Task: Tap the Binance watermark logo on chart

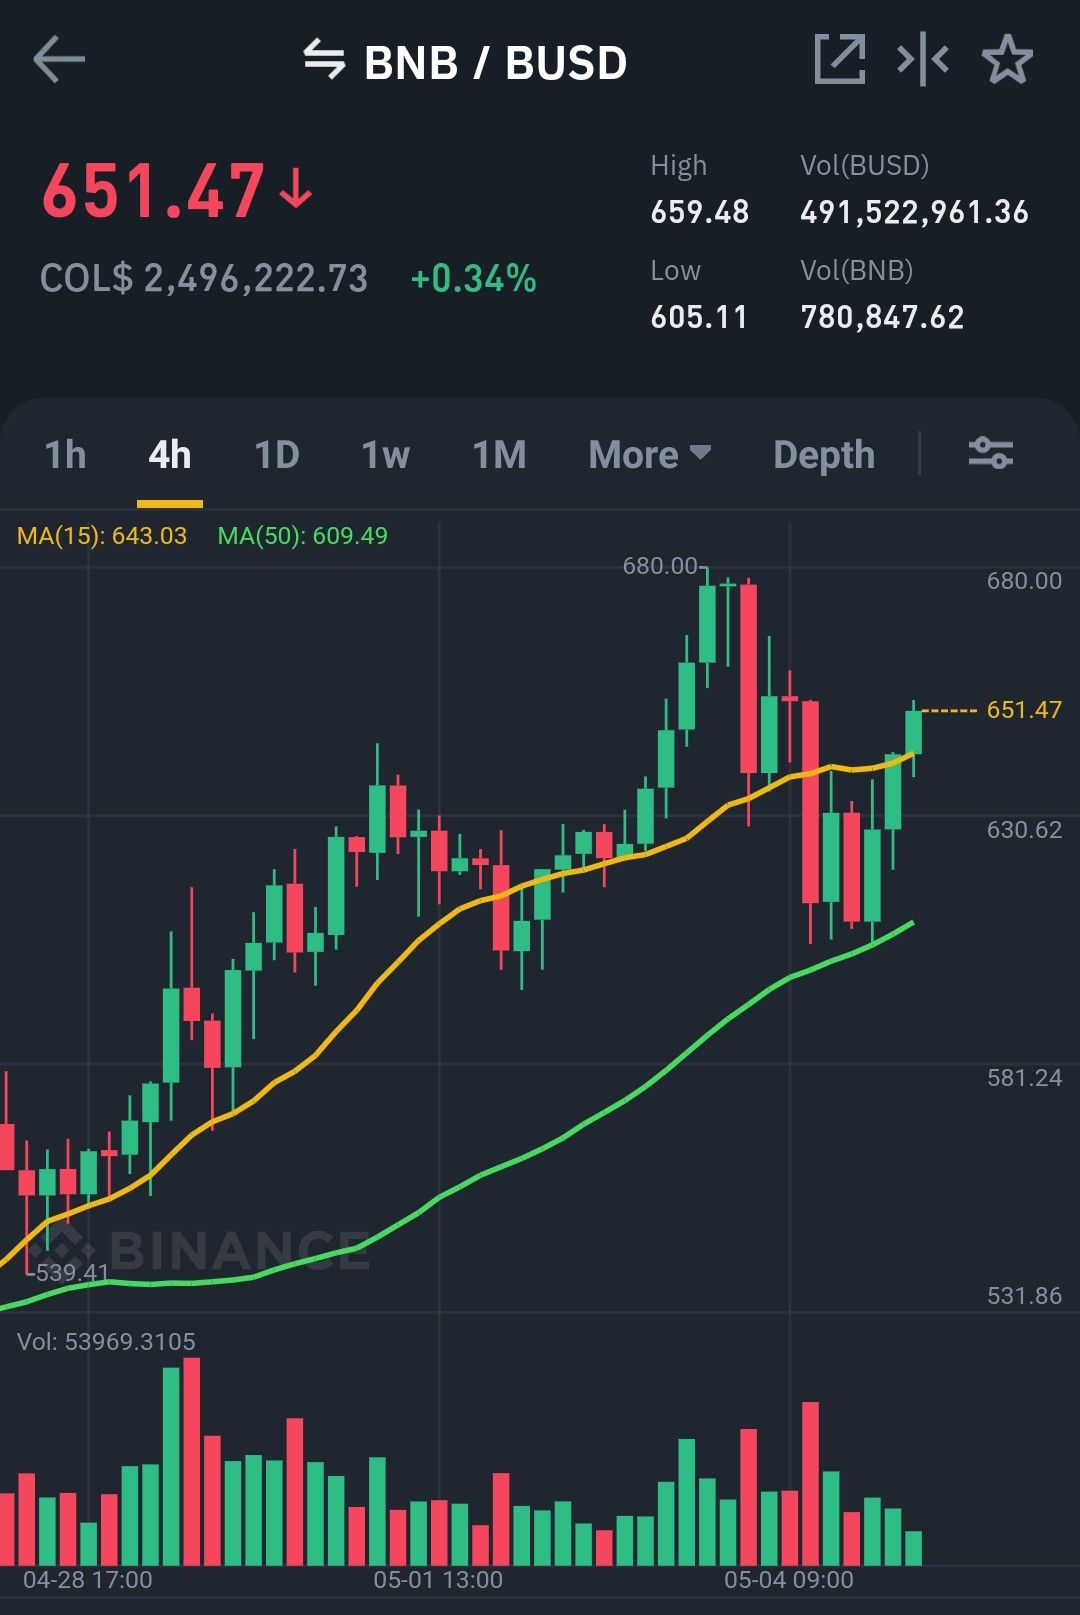Action: point(200,1250)
